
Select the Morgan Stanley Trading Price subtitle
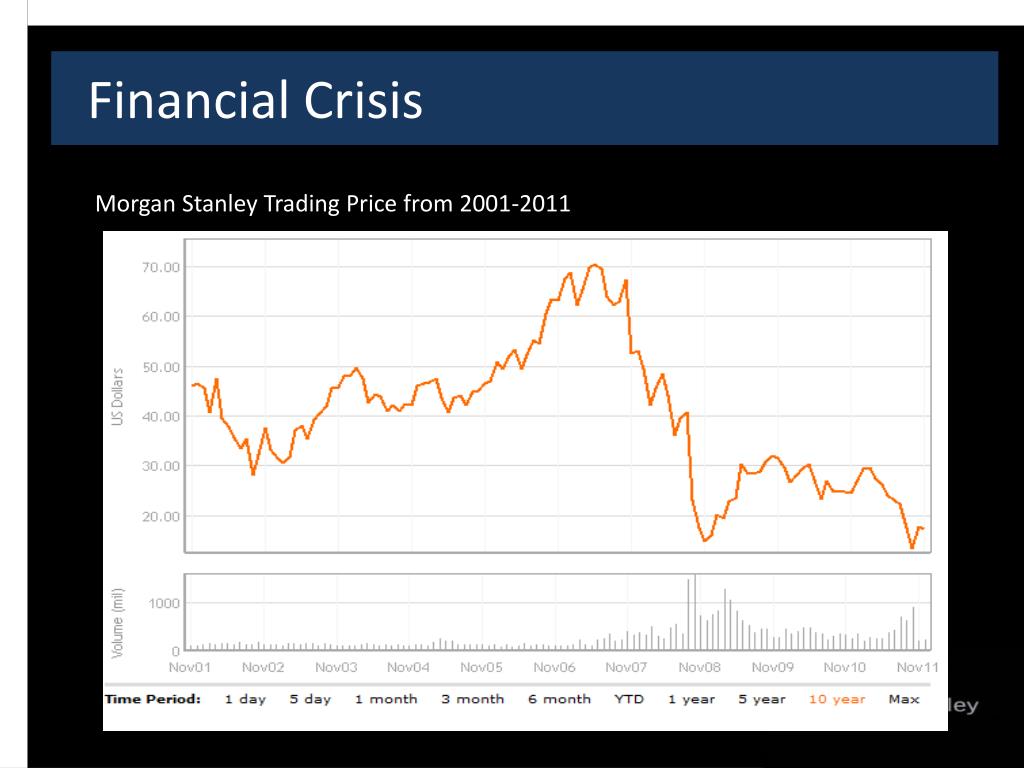[x=332, y=204]
